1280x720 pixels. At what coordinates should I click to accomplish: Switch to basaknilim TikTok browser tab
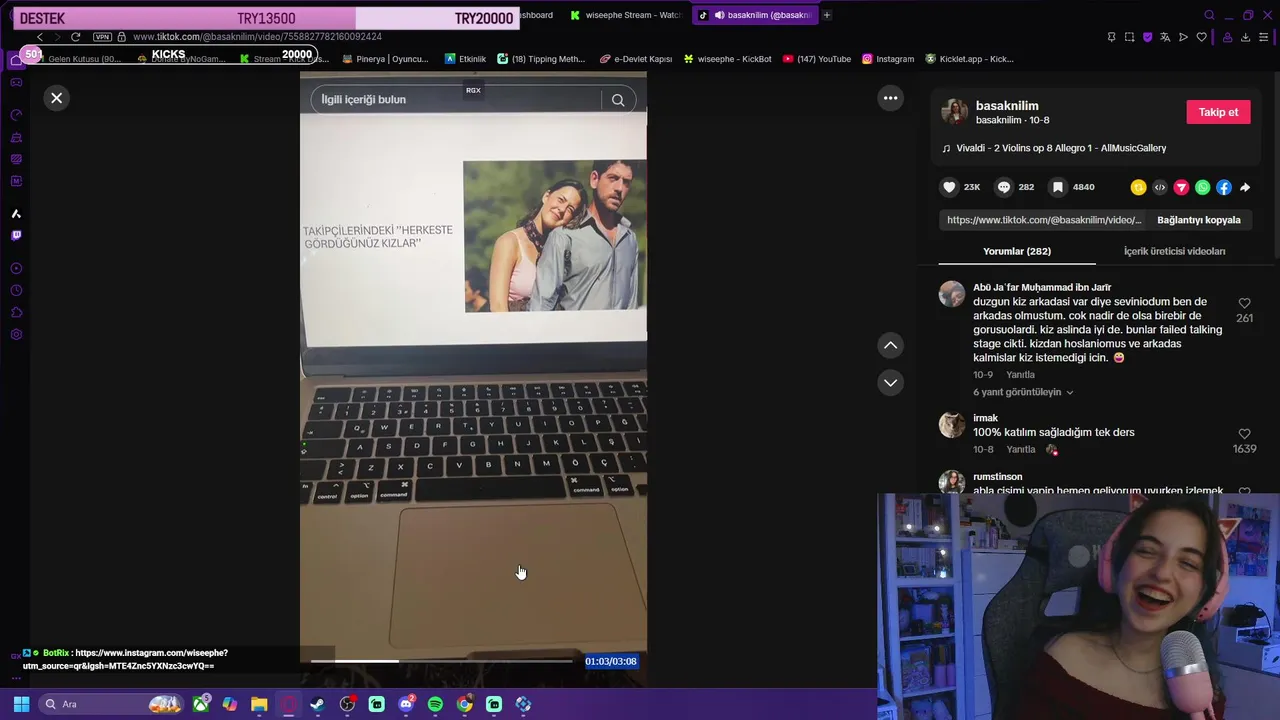point(756,15)
